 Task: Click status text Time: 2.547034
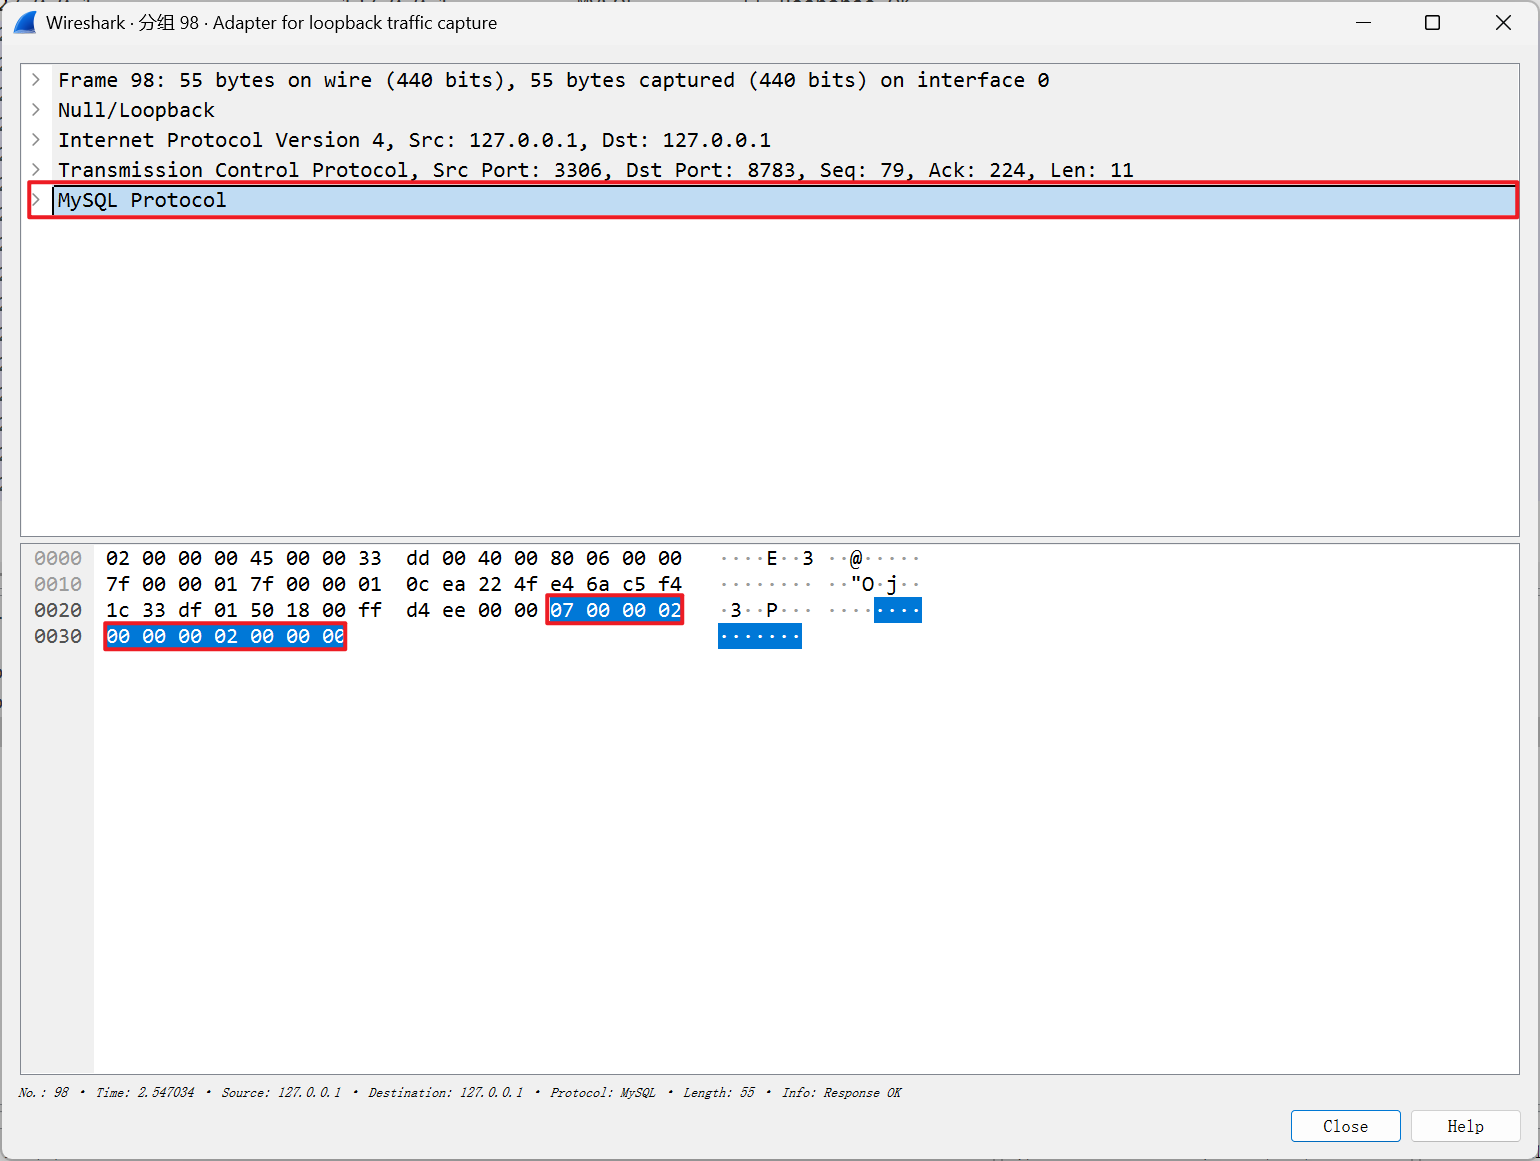tap(145, 1093)
